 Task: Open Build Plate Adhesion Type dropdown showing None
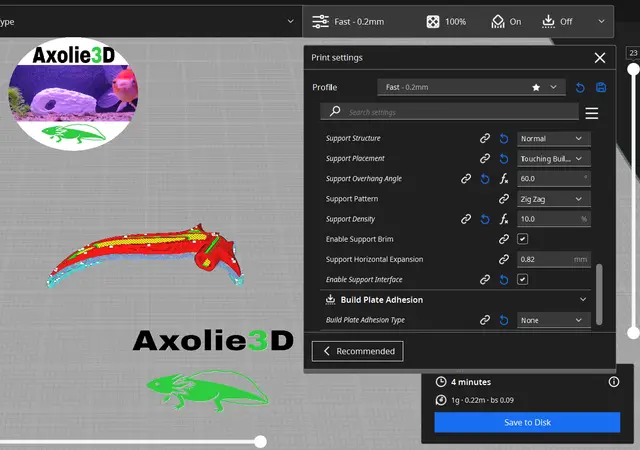click(553, 320)
